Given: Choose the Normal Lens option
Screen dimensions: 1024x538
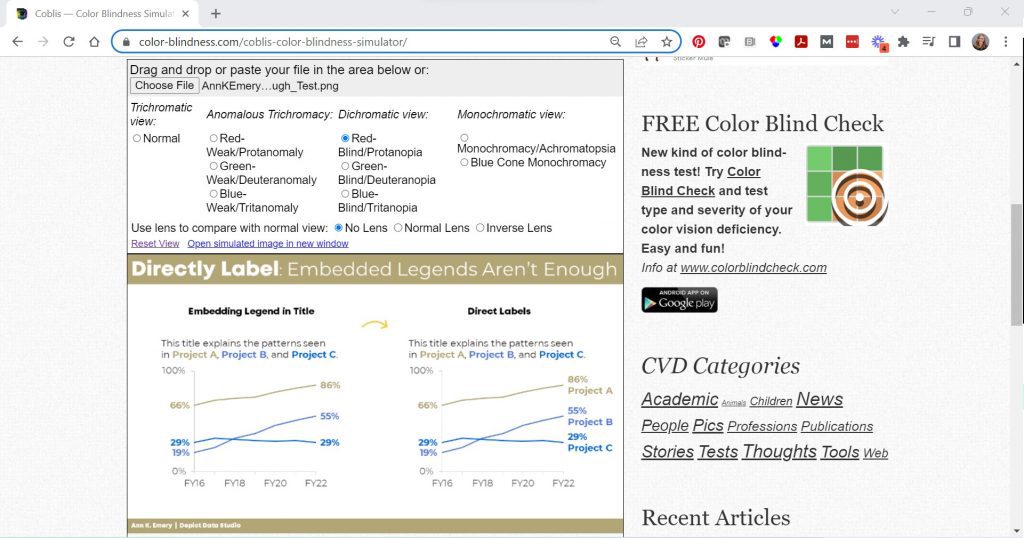Looking at the screenshot, I should [398, 228].
